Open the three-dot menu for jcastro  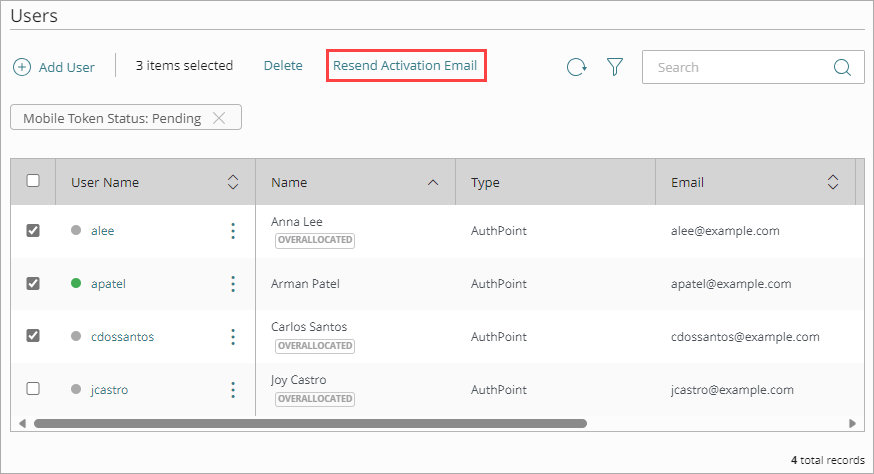[233, 390]
